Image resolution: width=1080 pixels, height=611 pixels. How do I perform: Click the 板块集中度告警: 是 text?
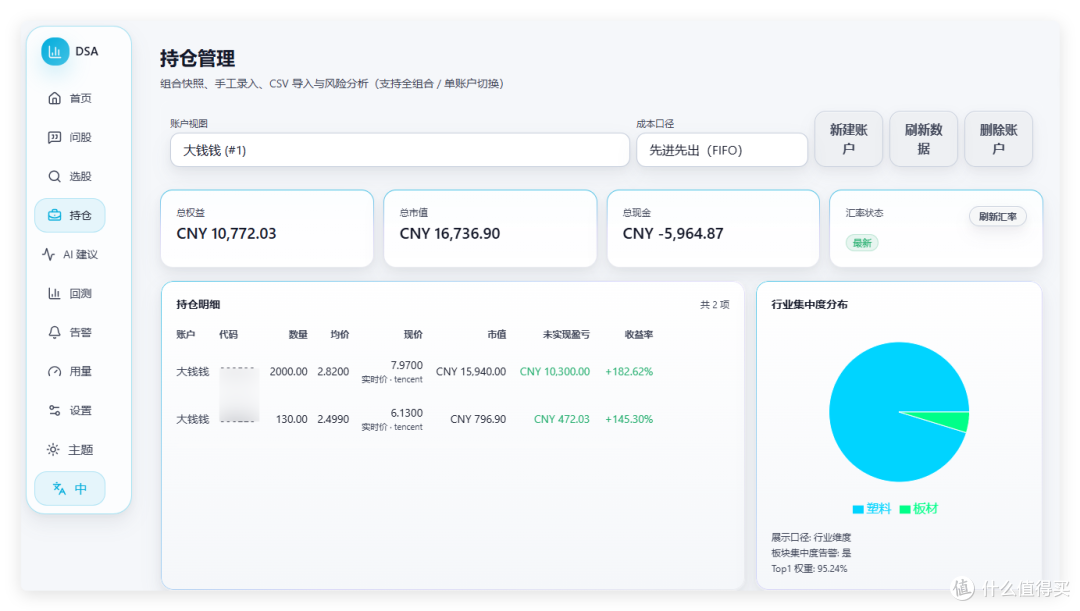(811, 553)
